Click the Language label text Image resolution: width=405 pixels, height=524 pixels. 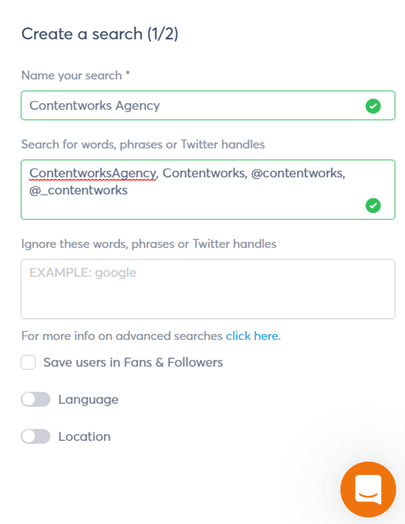click(x=88, y=400)
